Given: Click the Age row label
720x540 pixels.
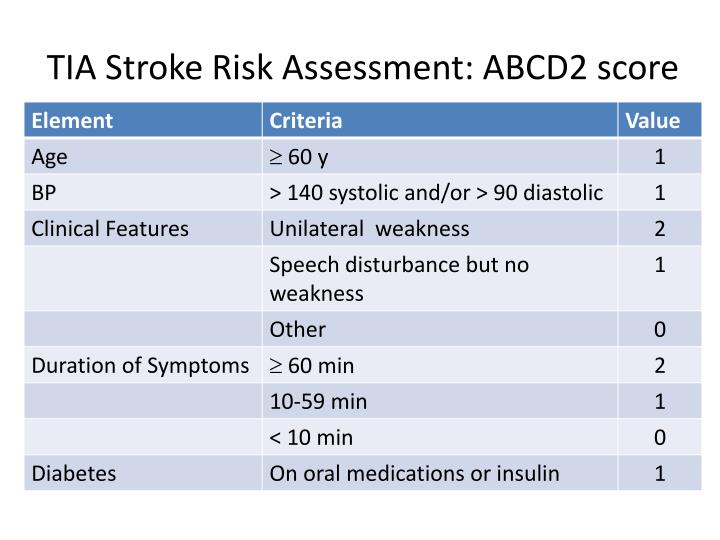Looking at the screenshot, I should pos(143,157).
